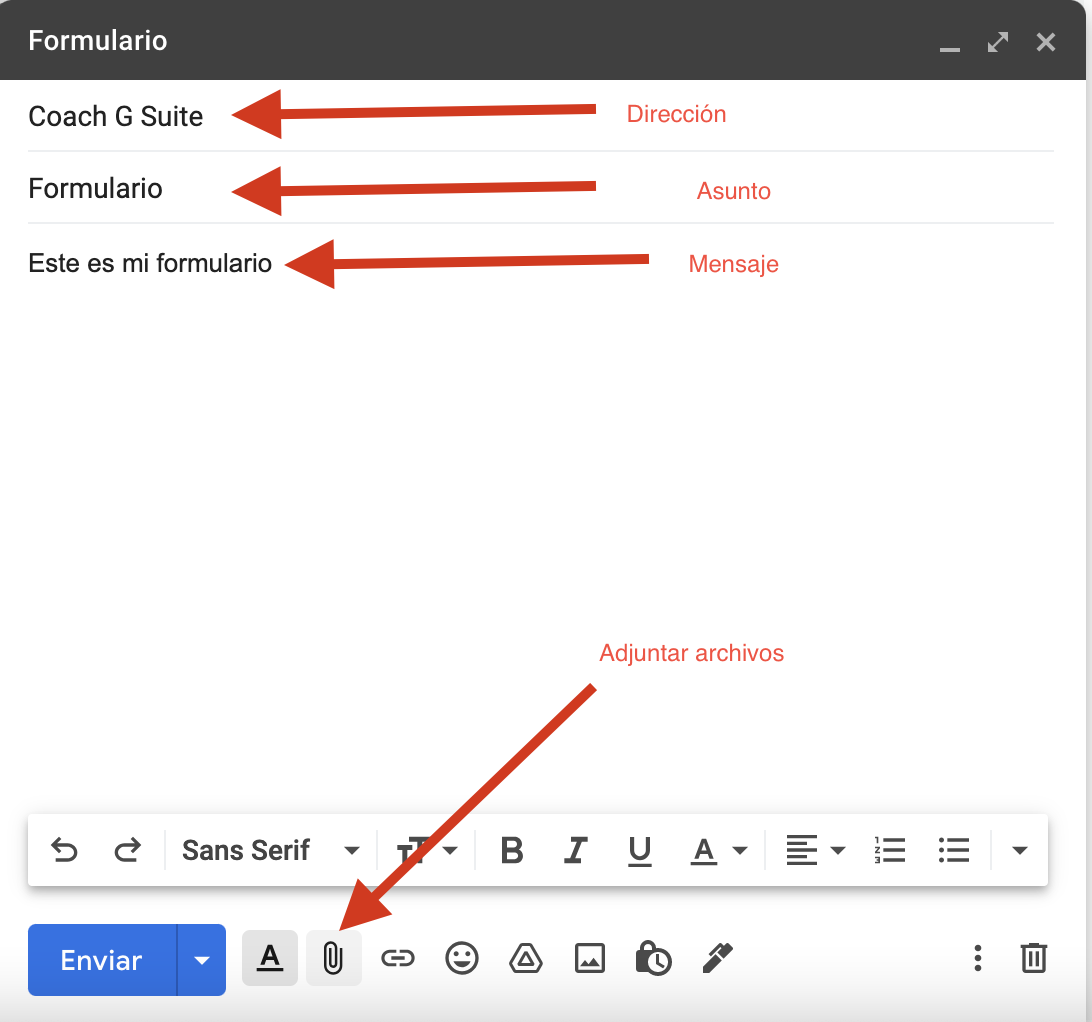Insert an emoji

click(462, 958)
